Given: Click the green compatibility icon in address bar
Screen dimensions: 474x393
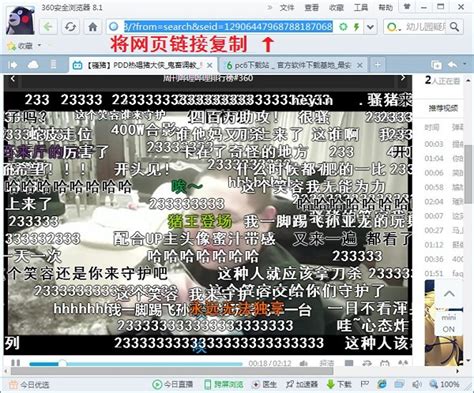Looking at the screenshot, I should tap(343, 27).
